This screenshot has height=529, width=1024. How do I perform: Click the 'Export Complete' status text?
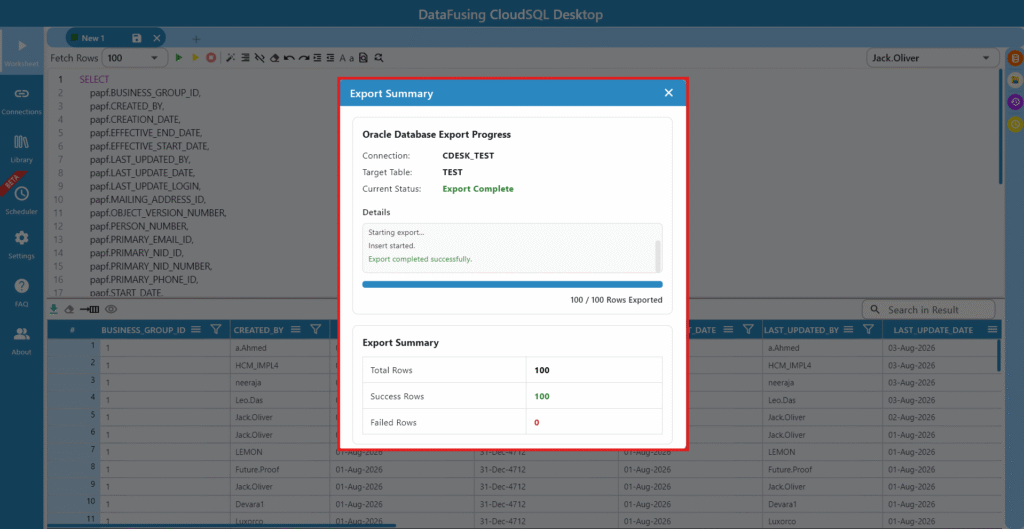(x=478, y=189)
